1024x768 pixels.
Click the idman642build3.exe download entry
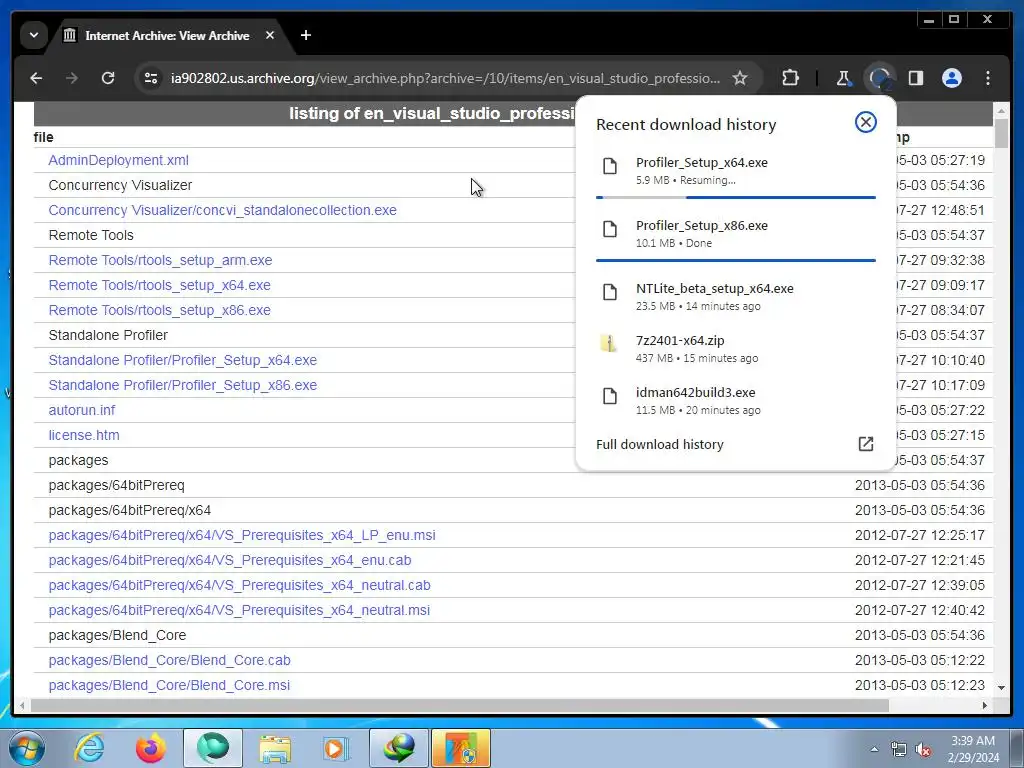tap(735, 401)
